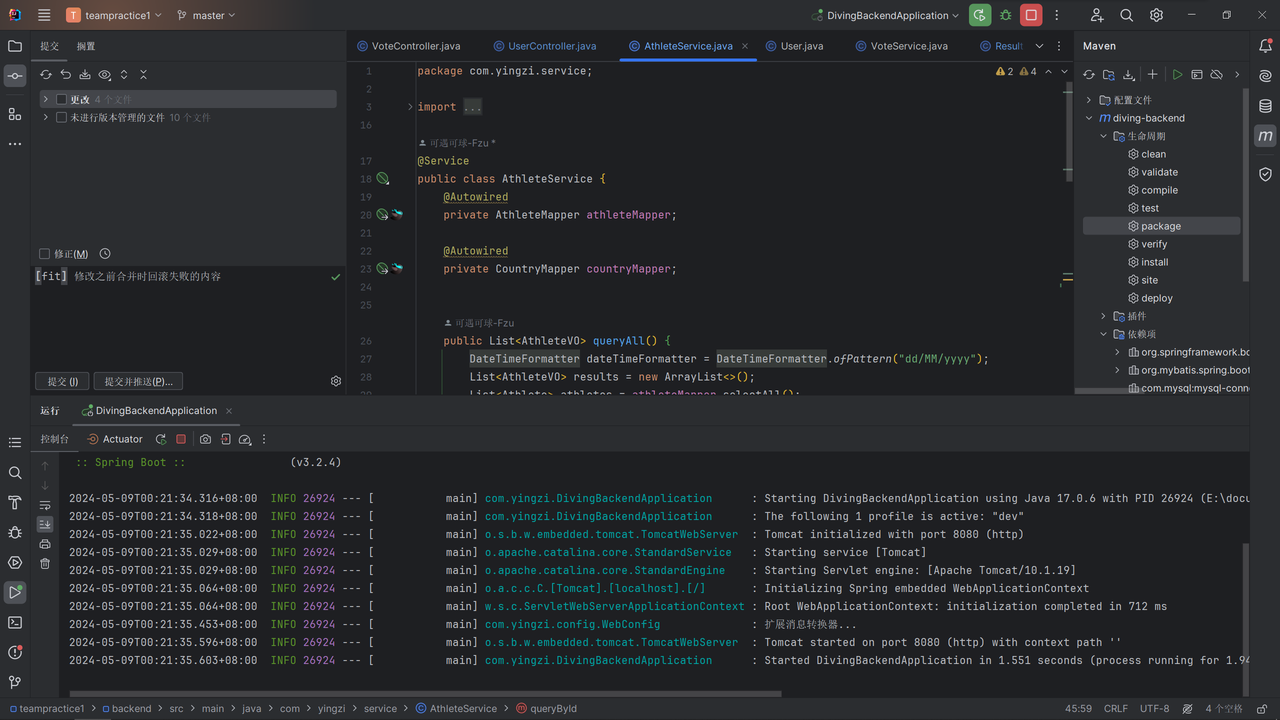Select the clean lifecycle goal
The image size is (1280, 720).
[1154, 154]
